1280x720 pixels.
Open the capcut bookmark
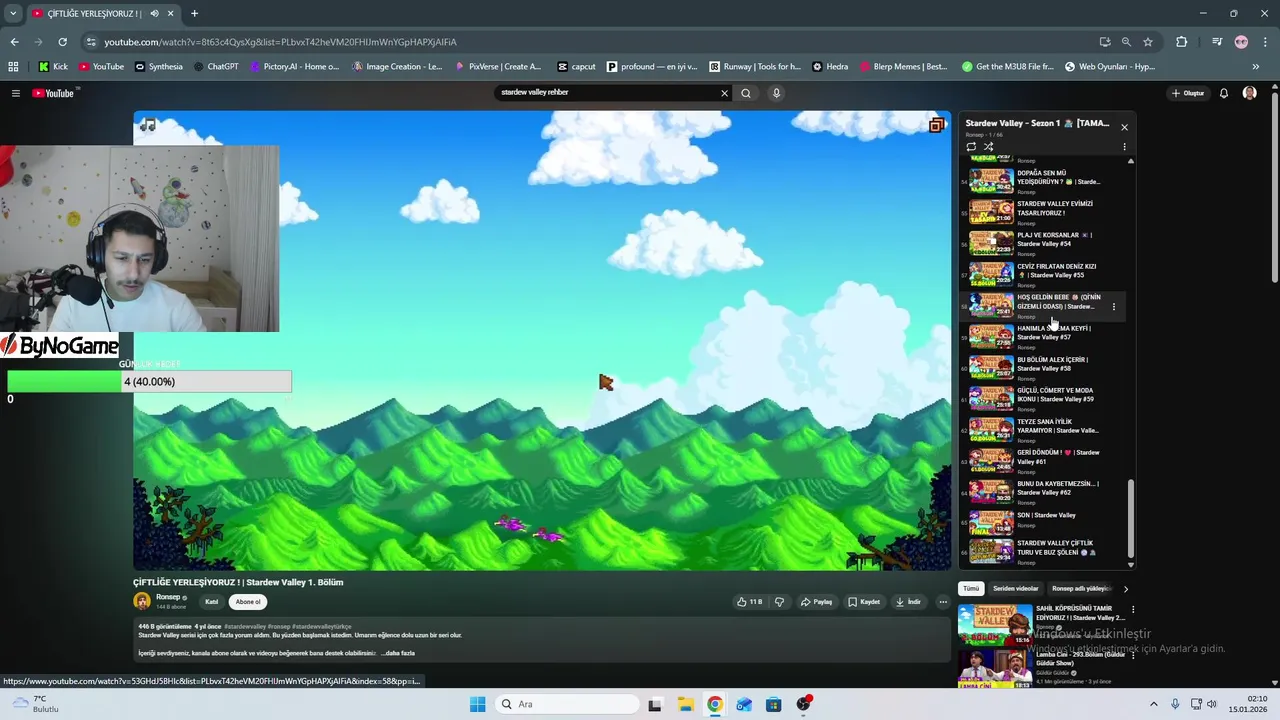tap(577, 67)
